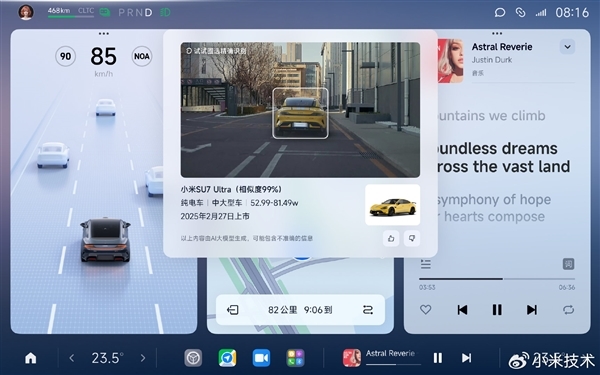This screenshot has height=375, width=600.
Task: Toggle repeat mode in music player
Action: (568, 309)
